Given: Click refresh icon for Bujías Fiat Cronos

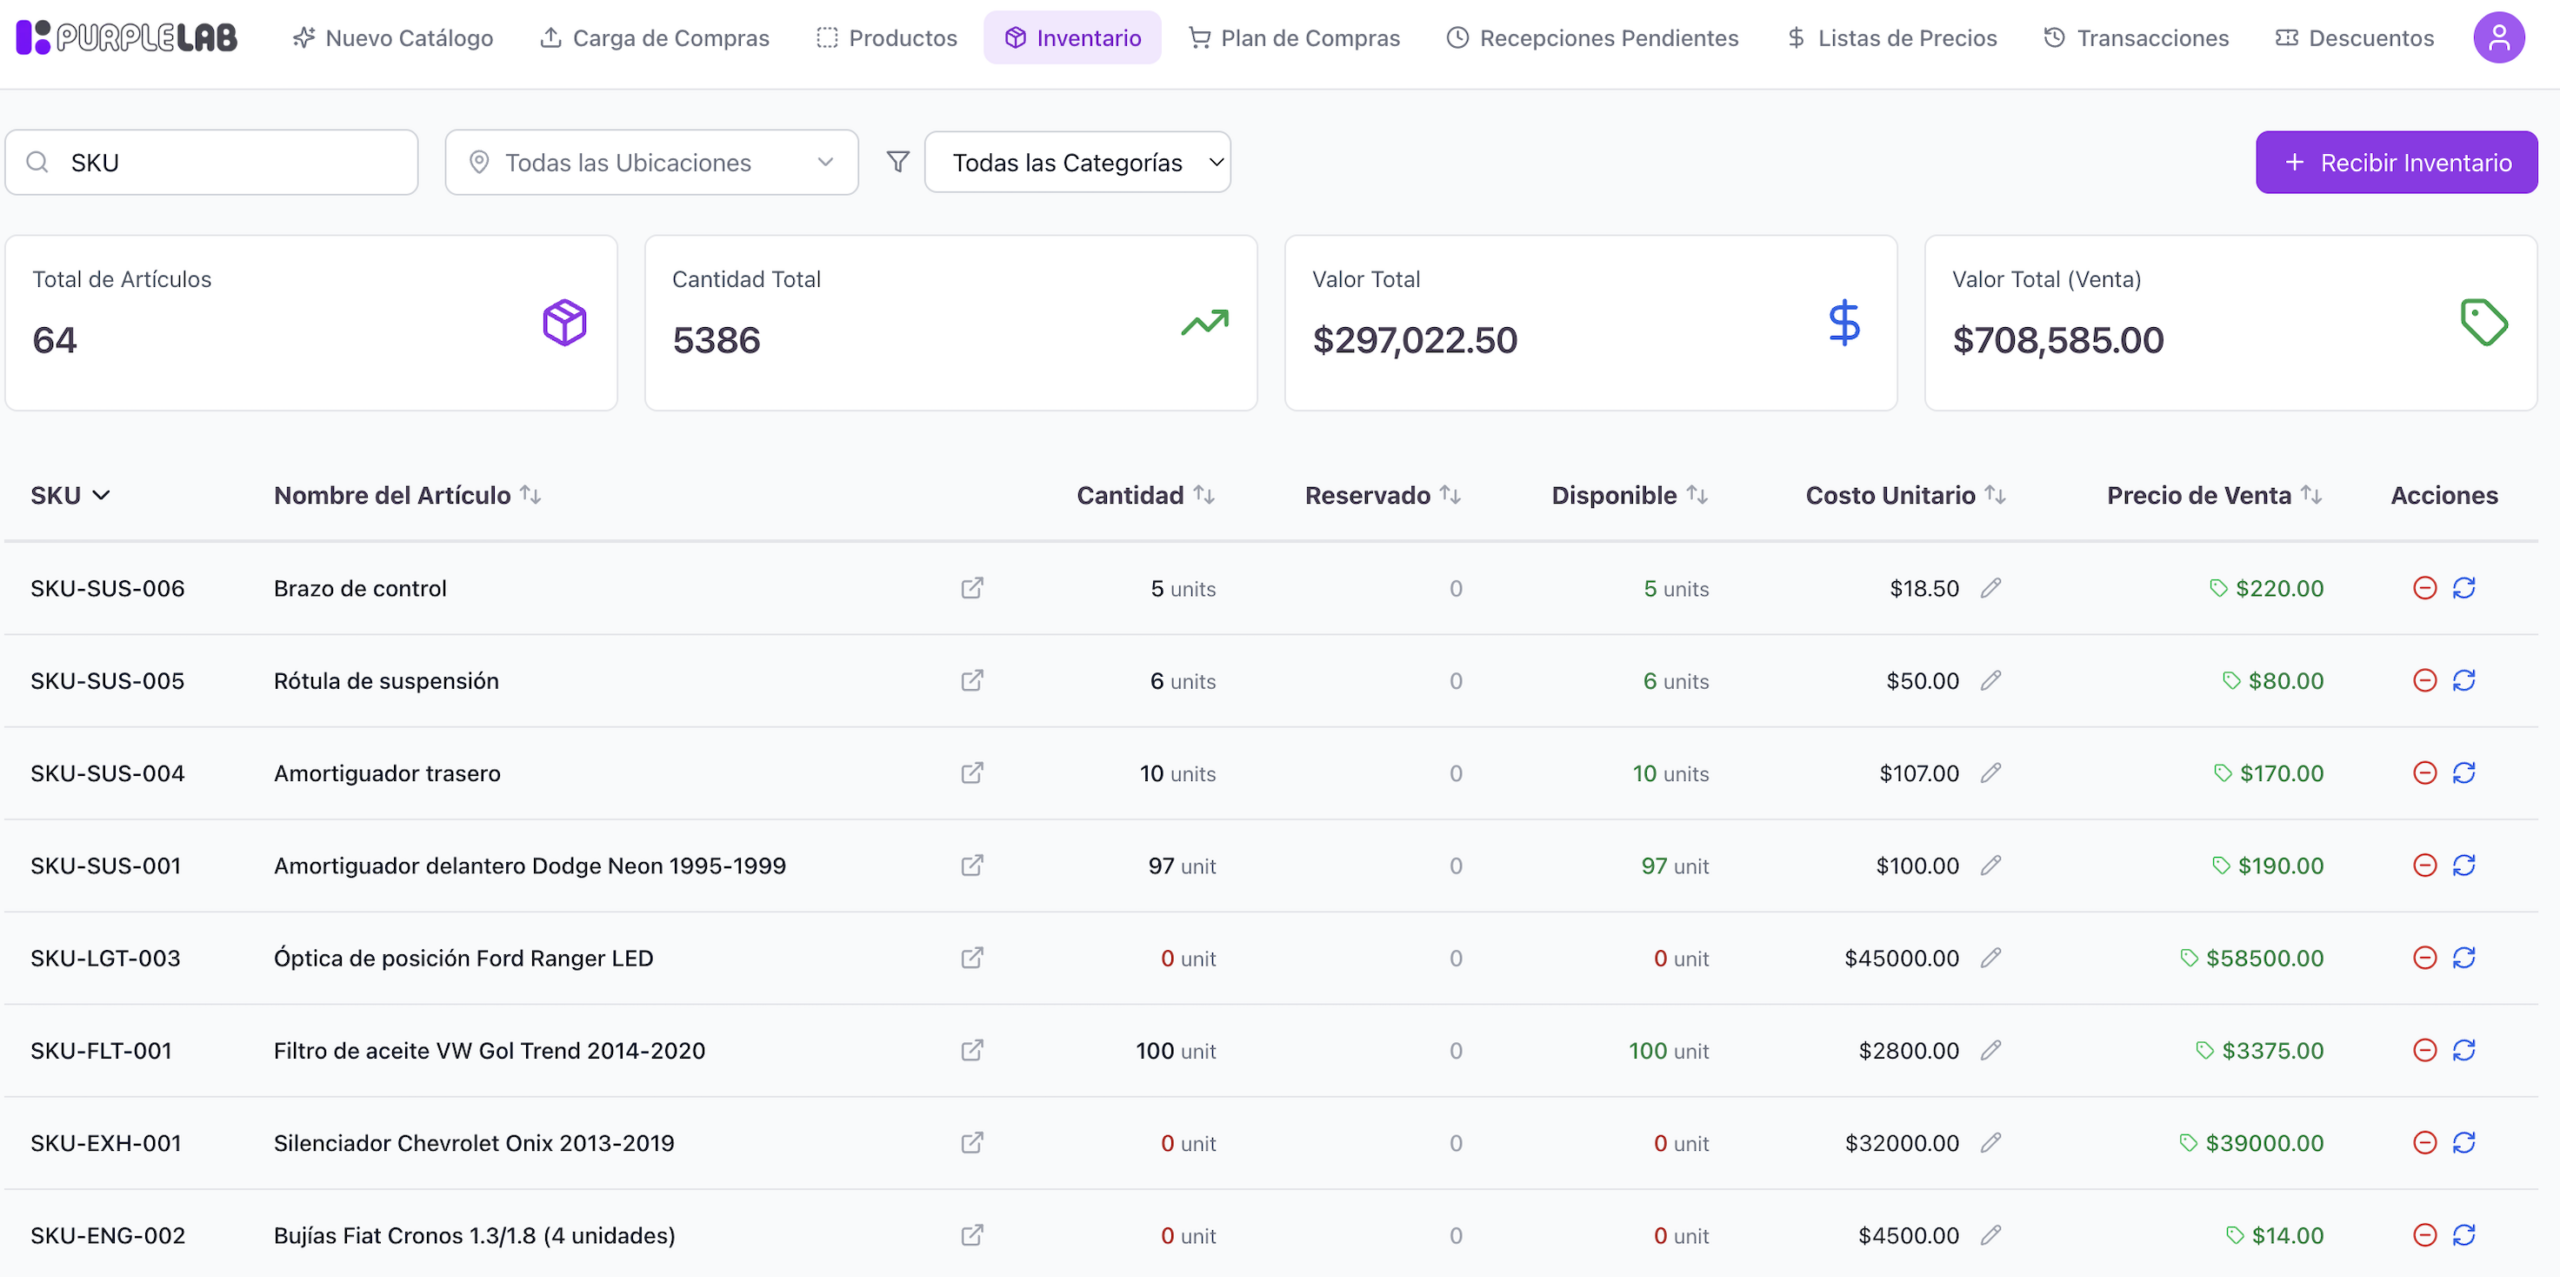Looking at the screenshot, I should click(2464, 1236).
